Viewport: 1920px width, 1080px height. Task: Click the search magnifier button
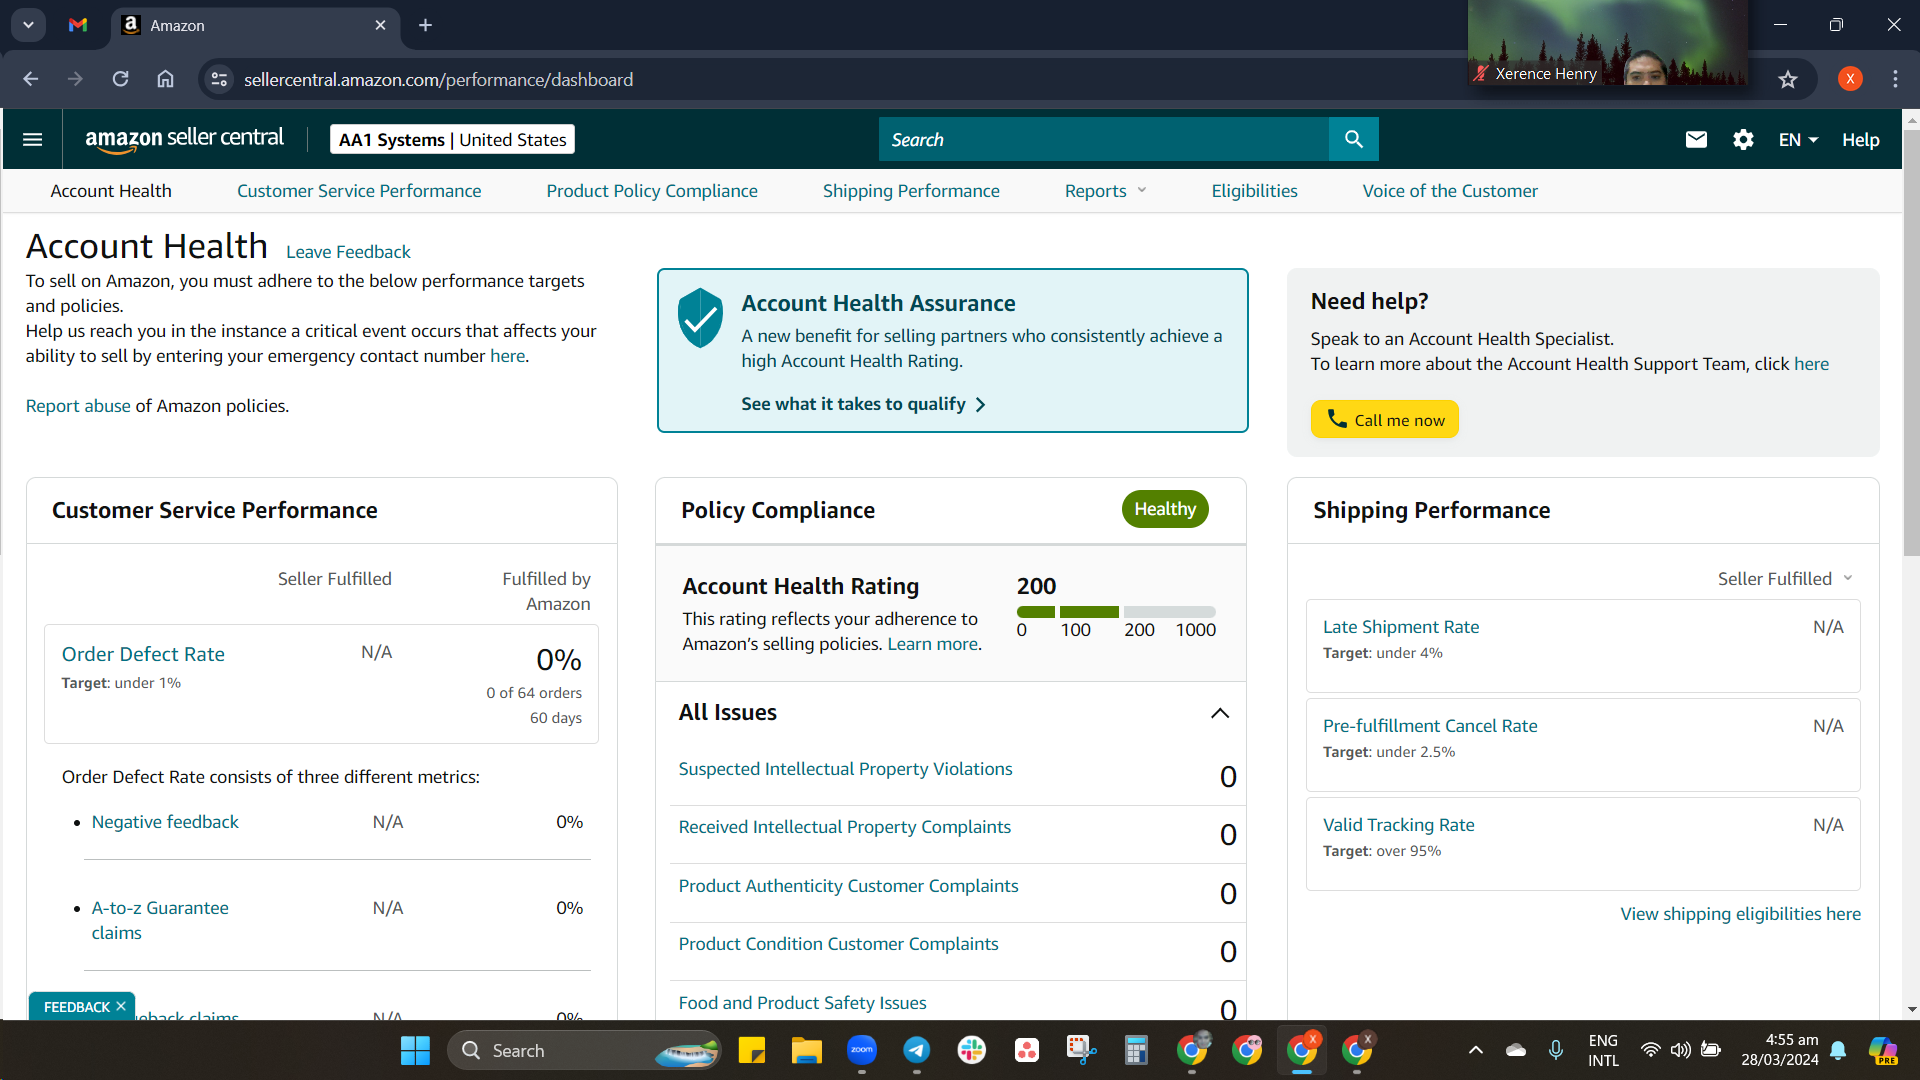point(1353,139)
